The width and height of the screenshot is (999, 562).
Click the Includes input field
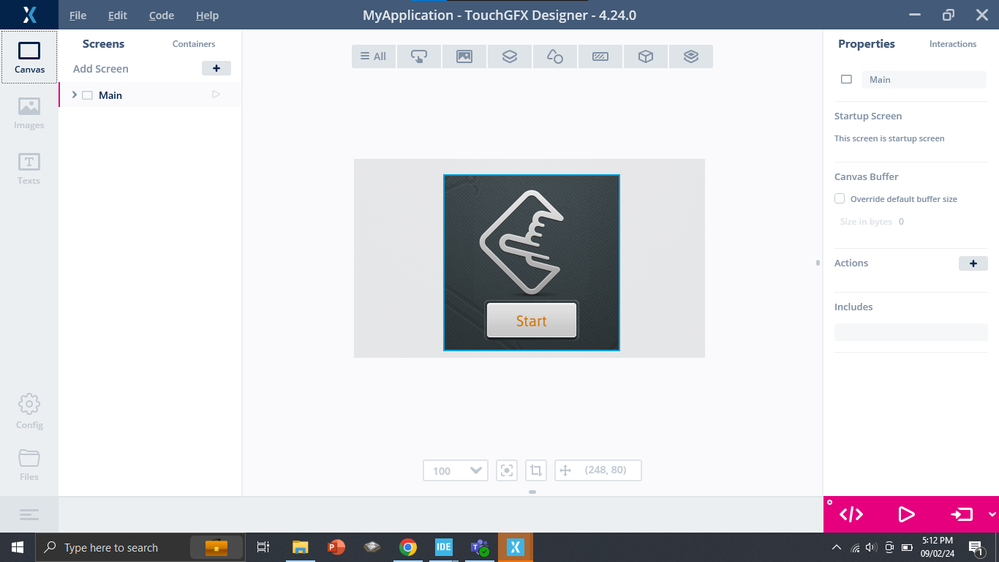click(x=910, y=332)
